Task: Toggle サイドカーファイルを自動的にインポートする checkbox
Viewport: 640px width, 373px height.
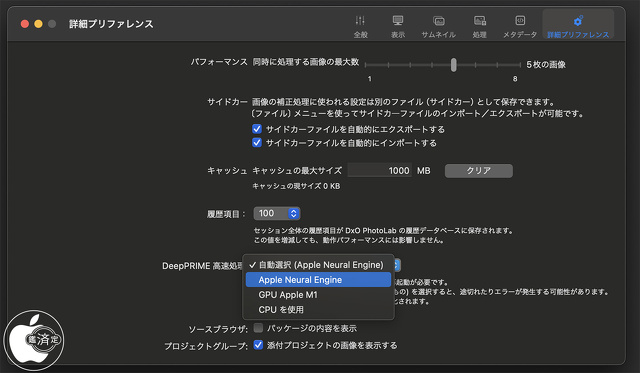Action: 257,142
